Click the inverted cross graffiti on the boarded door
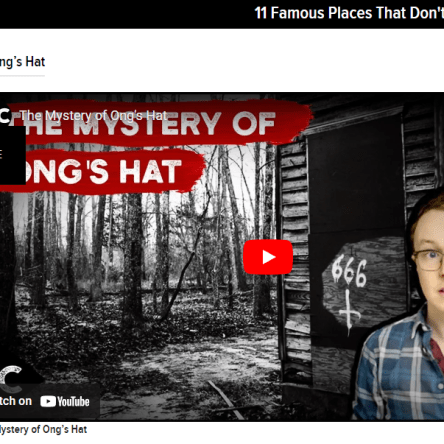The width and height of the screenshot is (444, 444). pyautogui.click(x=349, y=311)
